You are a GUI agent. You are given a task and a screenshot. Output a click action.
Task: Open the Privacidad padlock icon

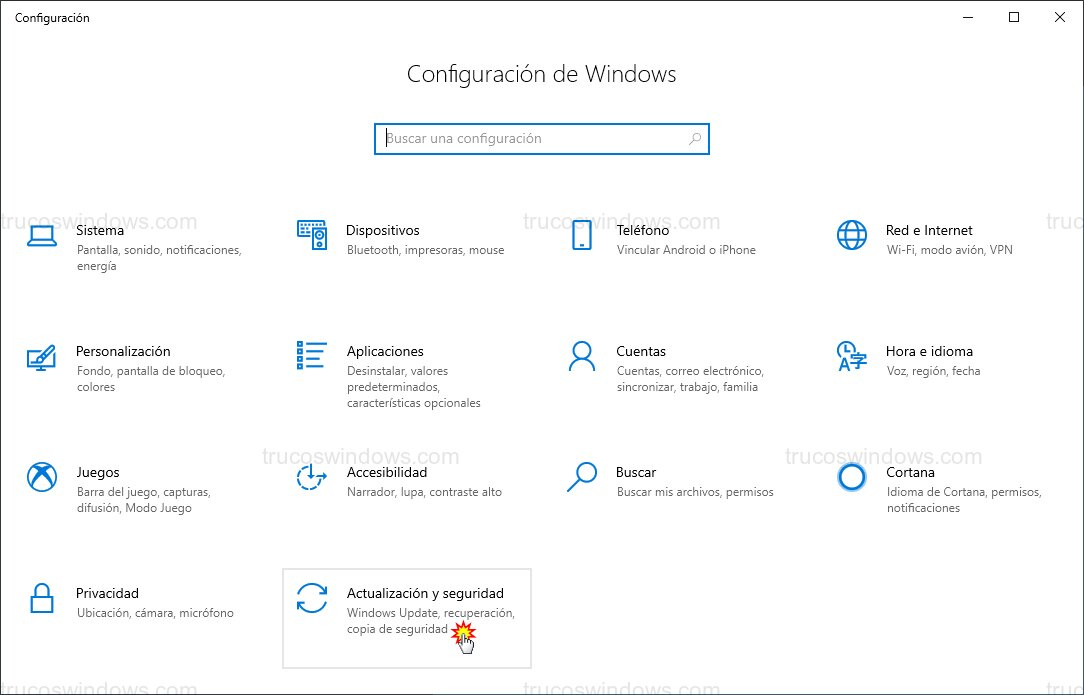tap(42, 599)
